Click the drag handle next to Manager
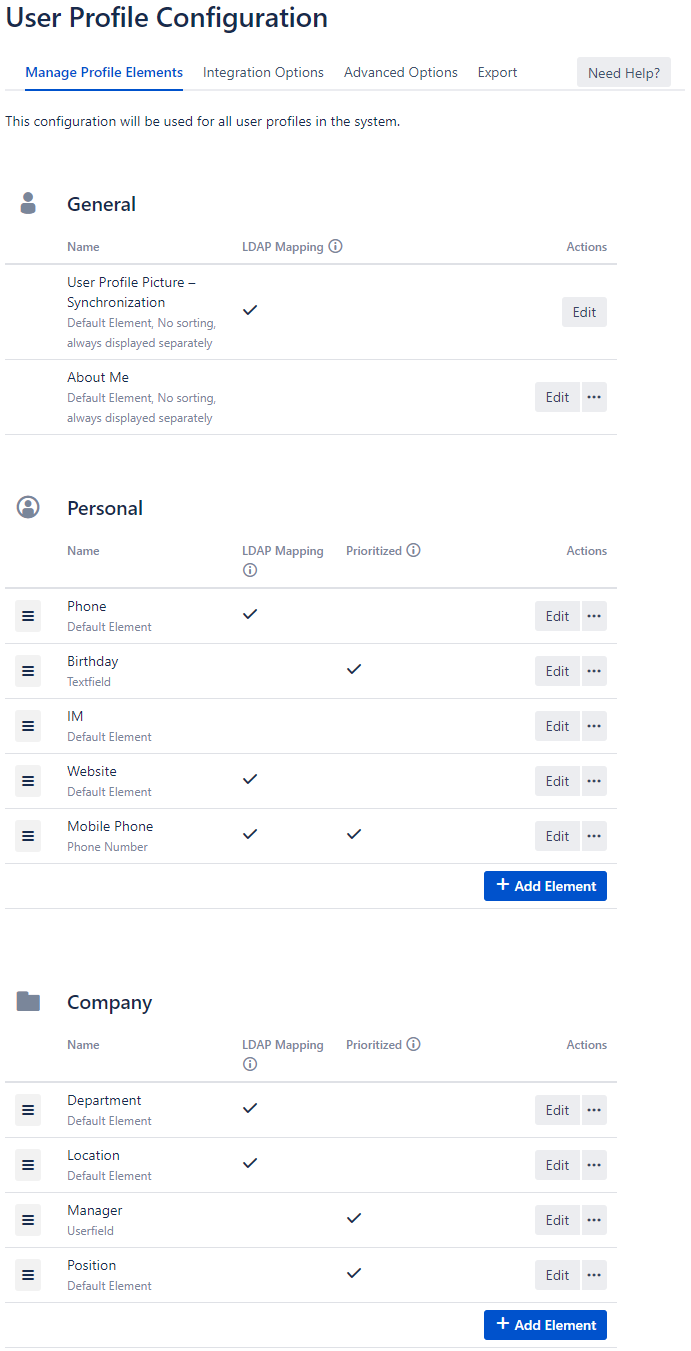 pos(28,1220)
